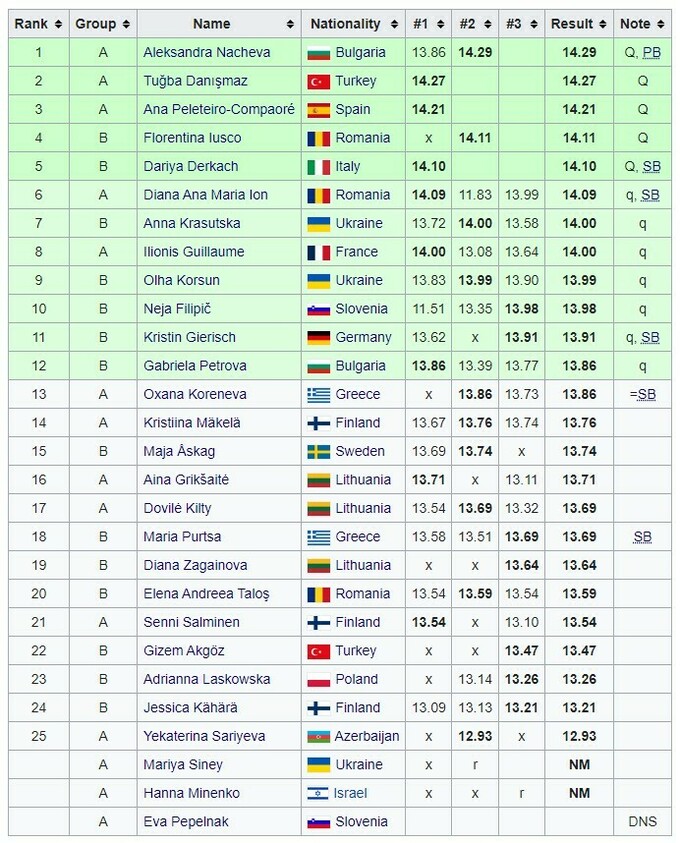Click Slovenia flag next to Neja Filipič

(318, 309)
